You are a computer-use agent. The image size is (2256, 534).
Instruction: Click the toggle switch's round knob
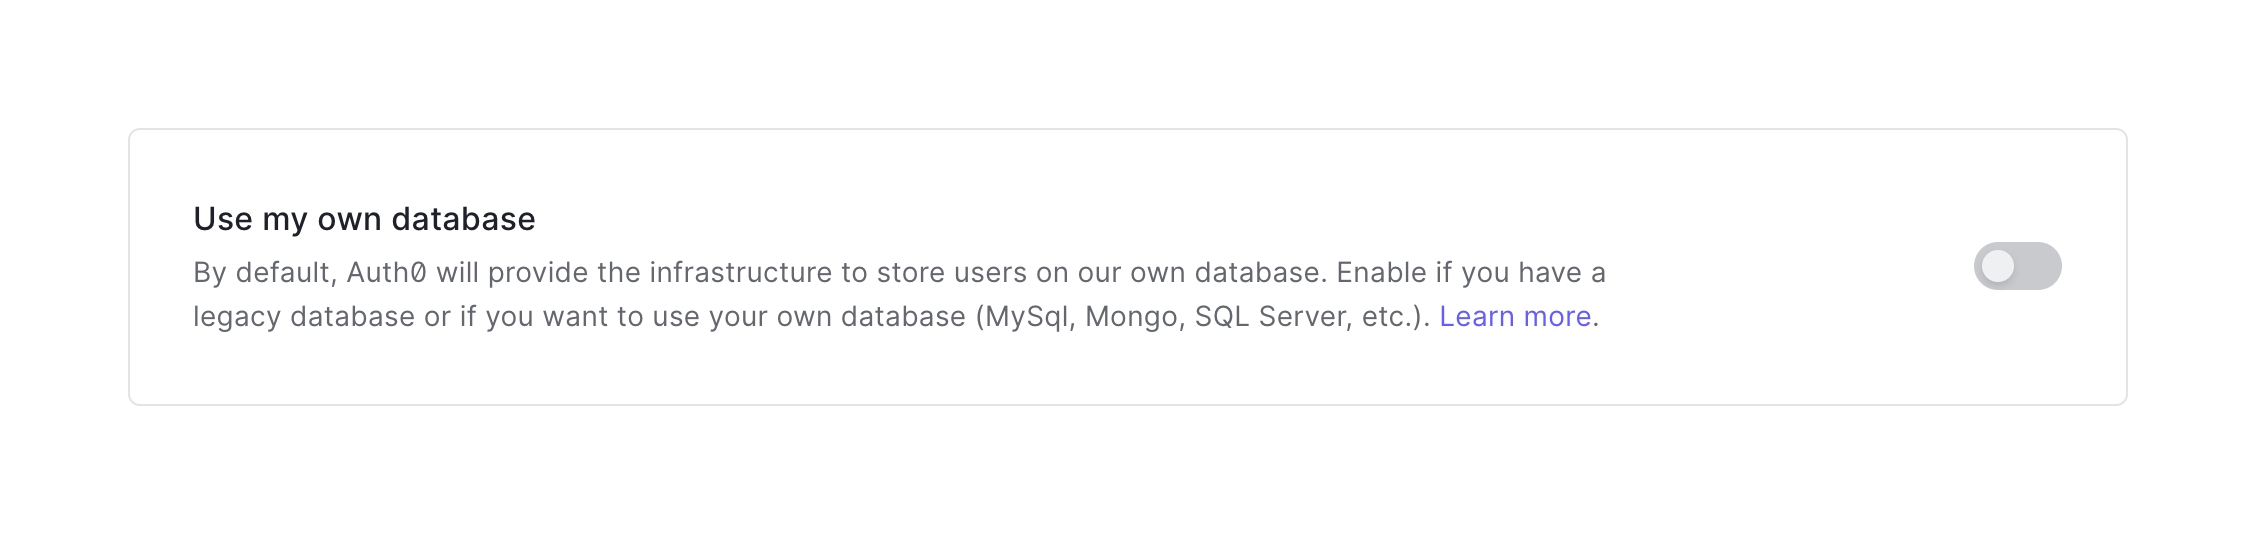[1998, 266]
